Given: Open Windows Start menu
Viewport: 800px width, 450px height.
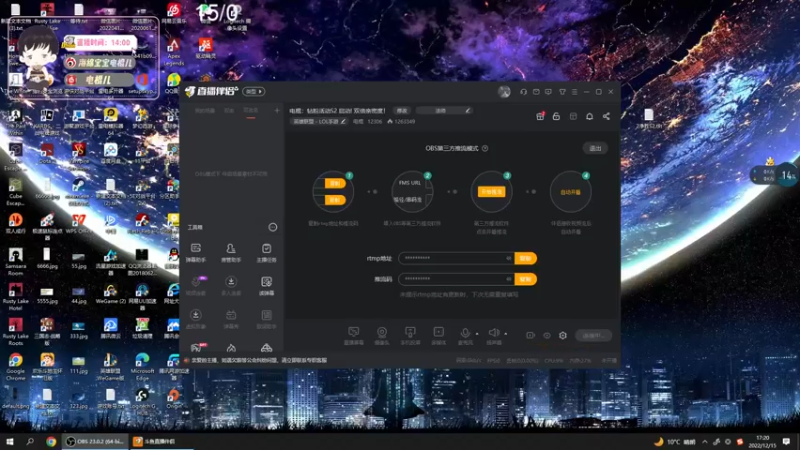Looking at the screenshot, I should [10, 441].
